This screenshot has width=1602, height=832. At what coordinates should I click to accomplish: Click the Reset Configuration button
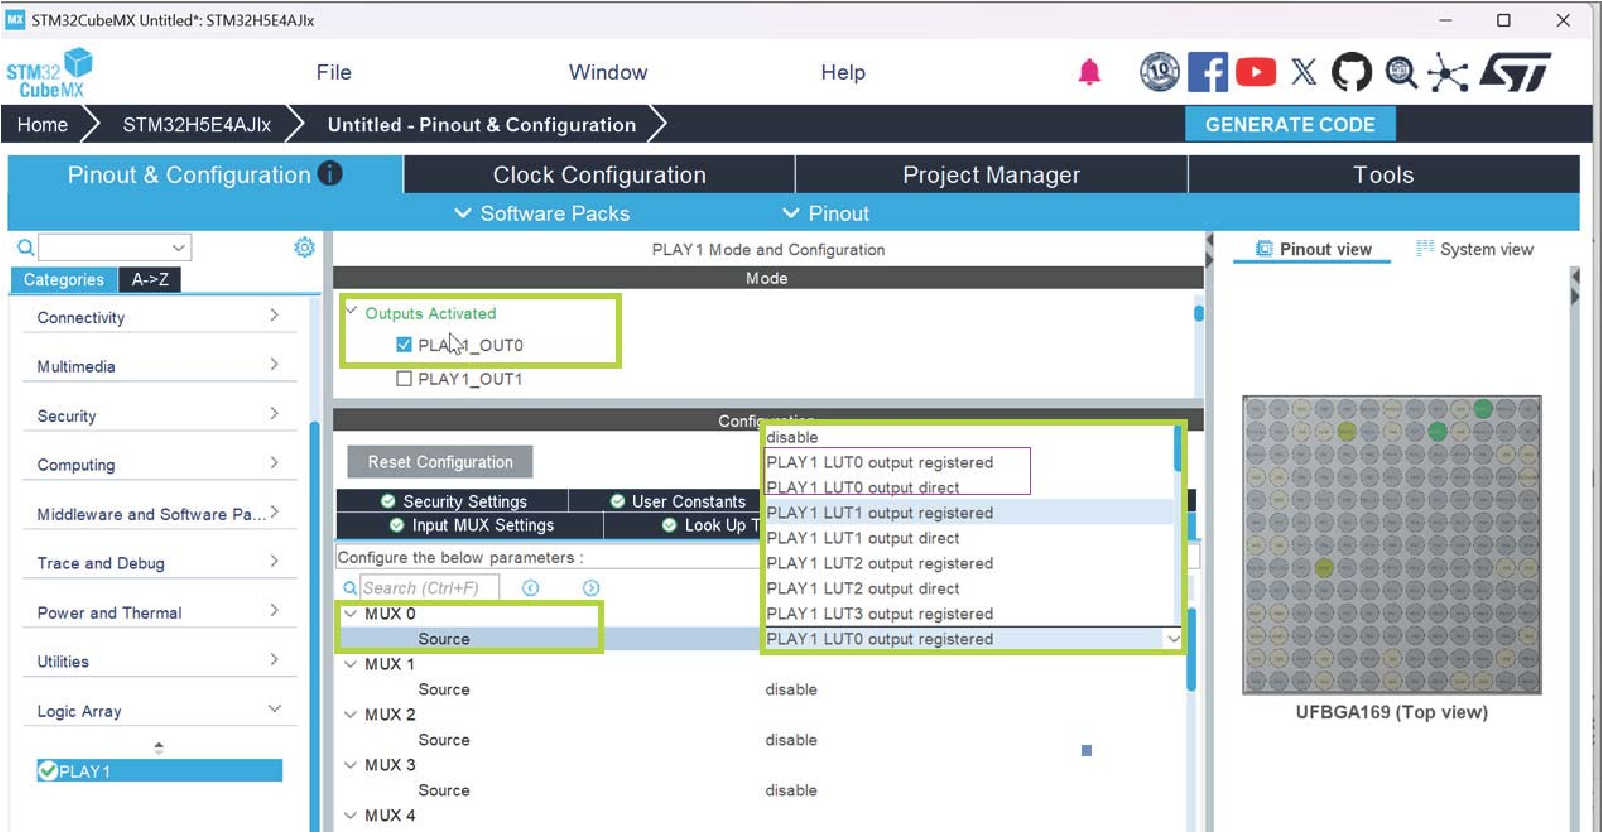pos(440,462)
